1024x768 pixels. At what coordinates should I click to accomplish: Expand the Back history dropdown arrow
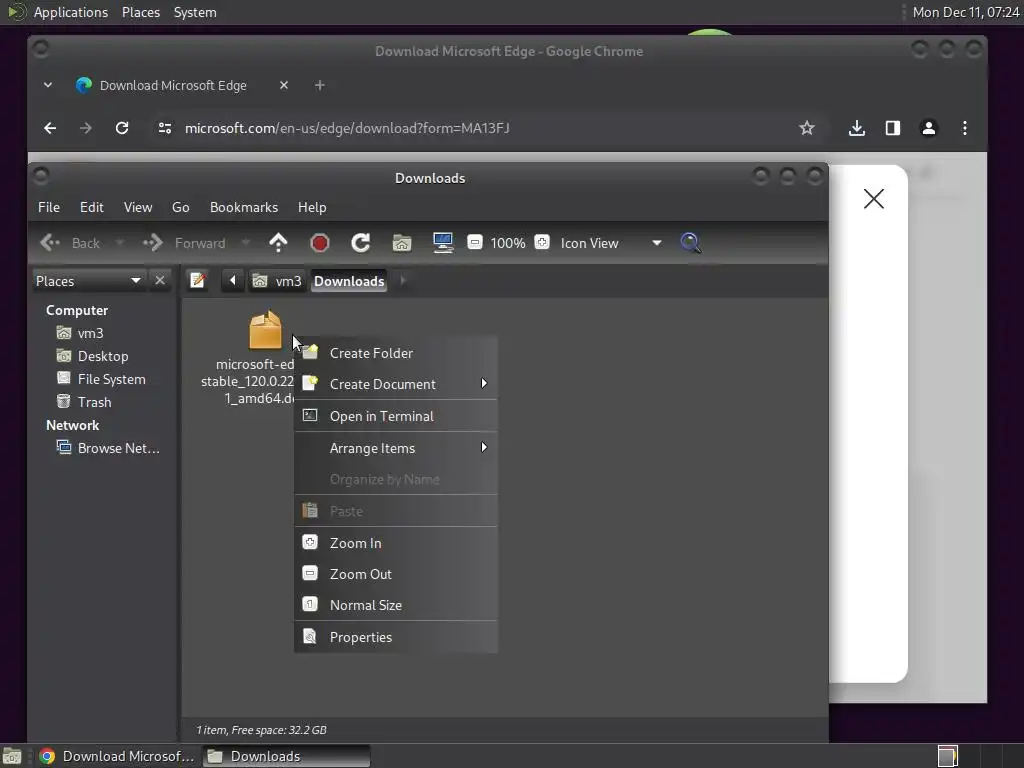point(120,243)
